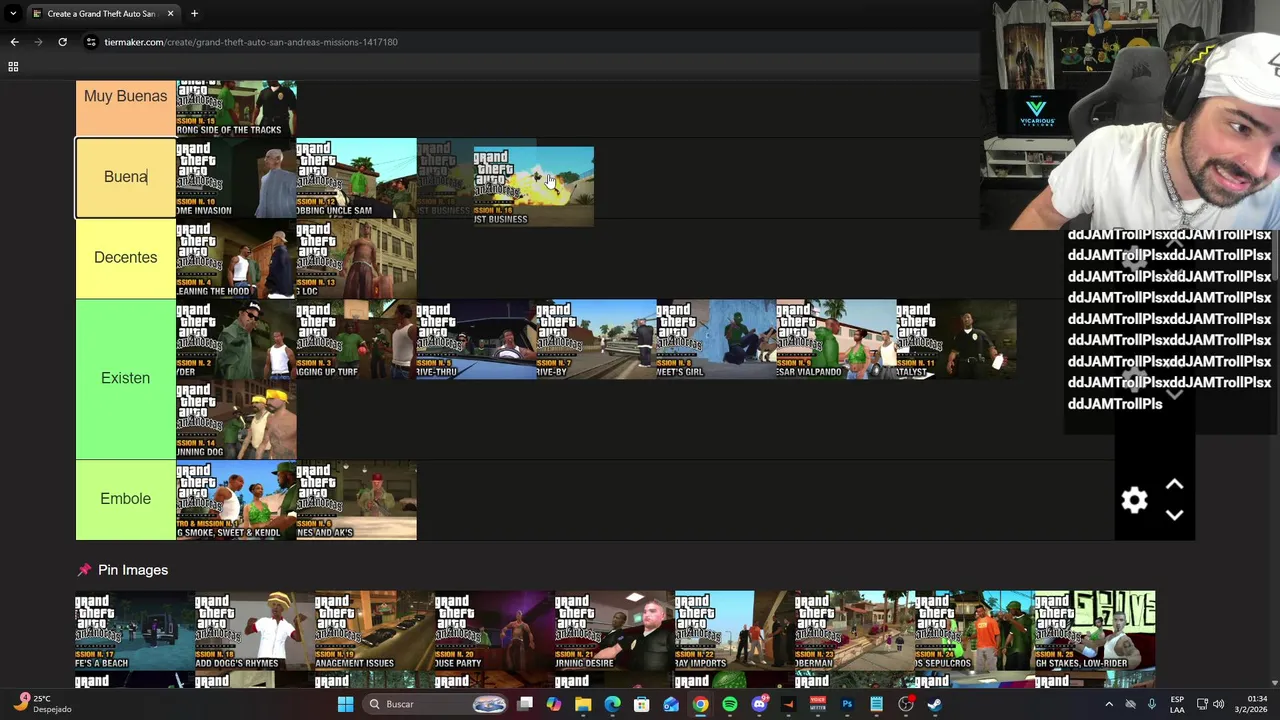Open Google Chrome from the taskbar
The width and height of the screenshot is (1280, 720).
pyautogui.click(x=700, y=704)
